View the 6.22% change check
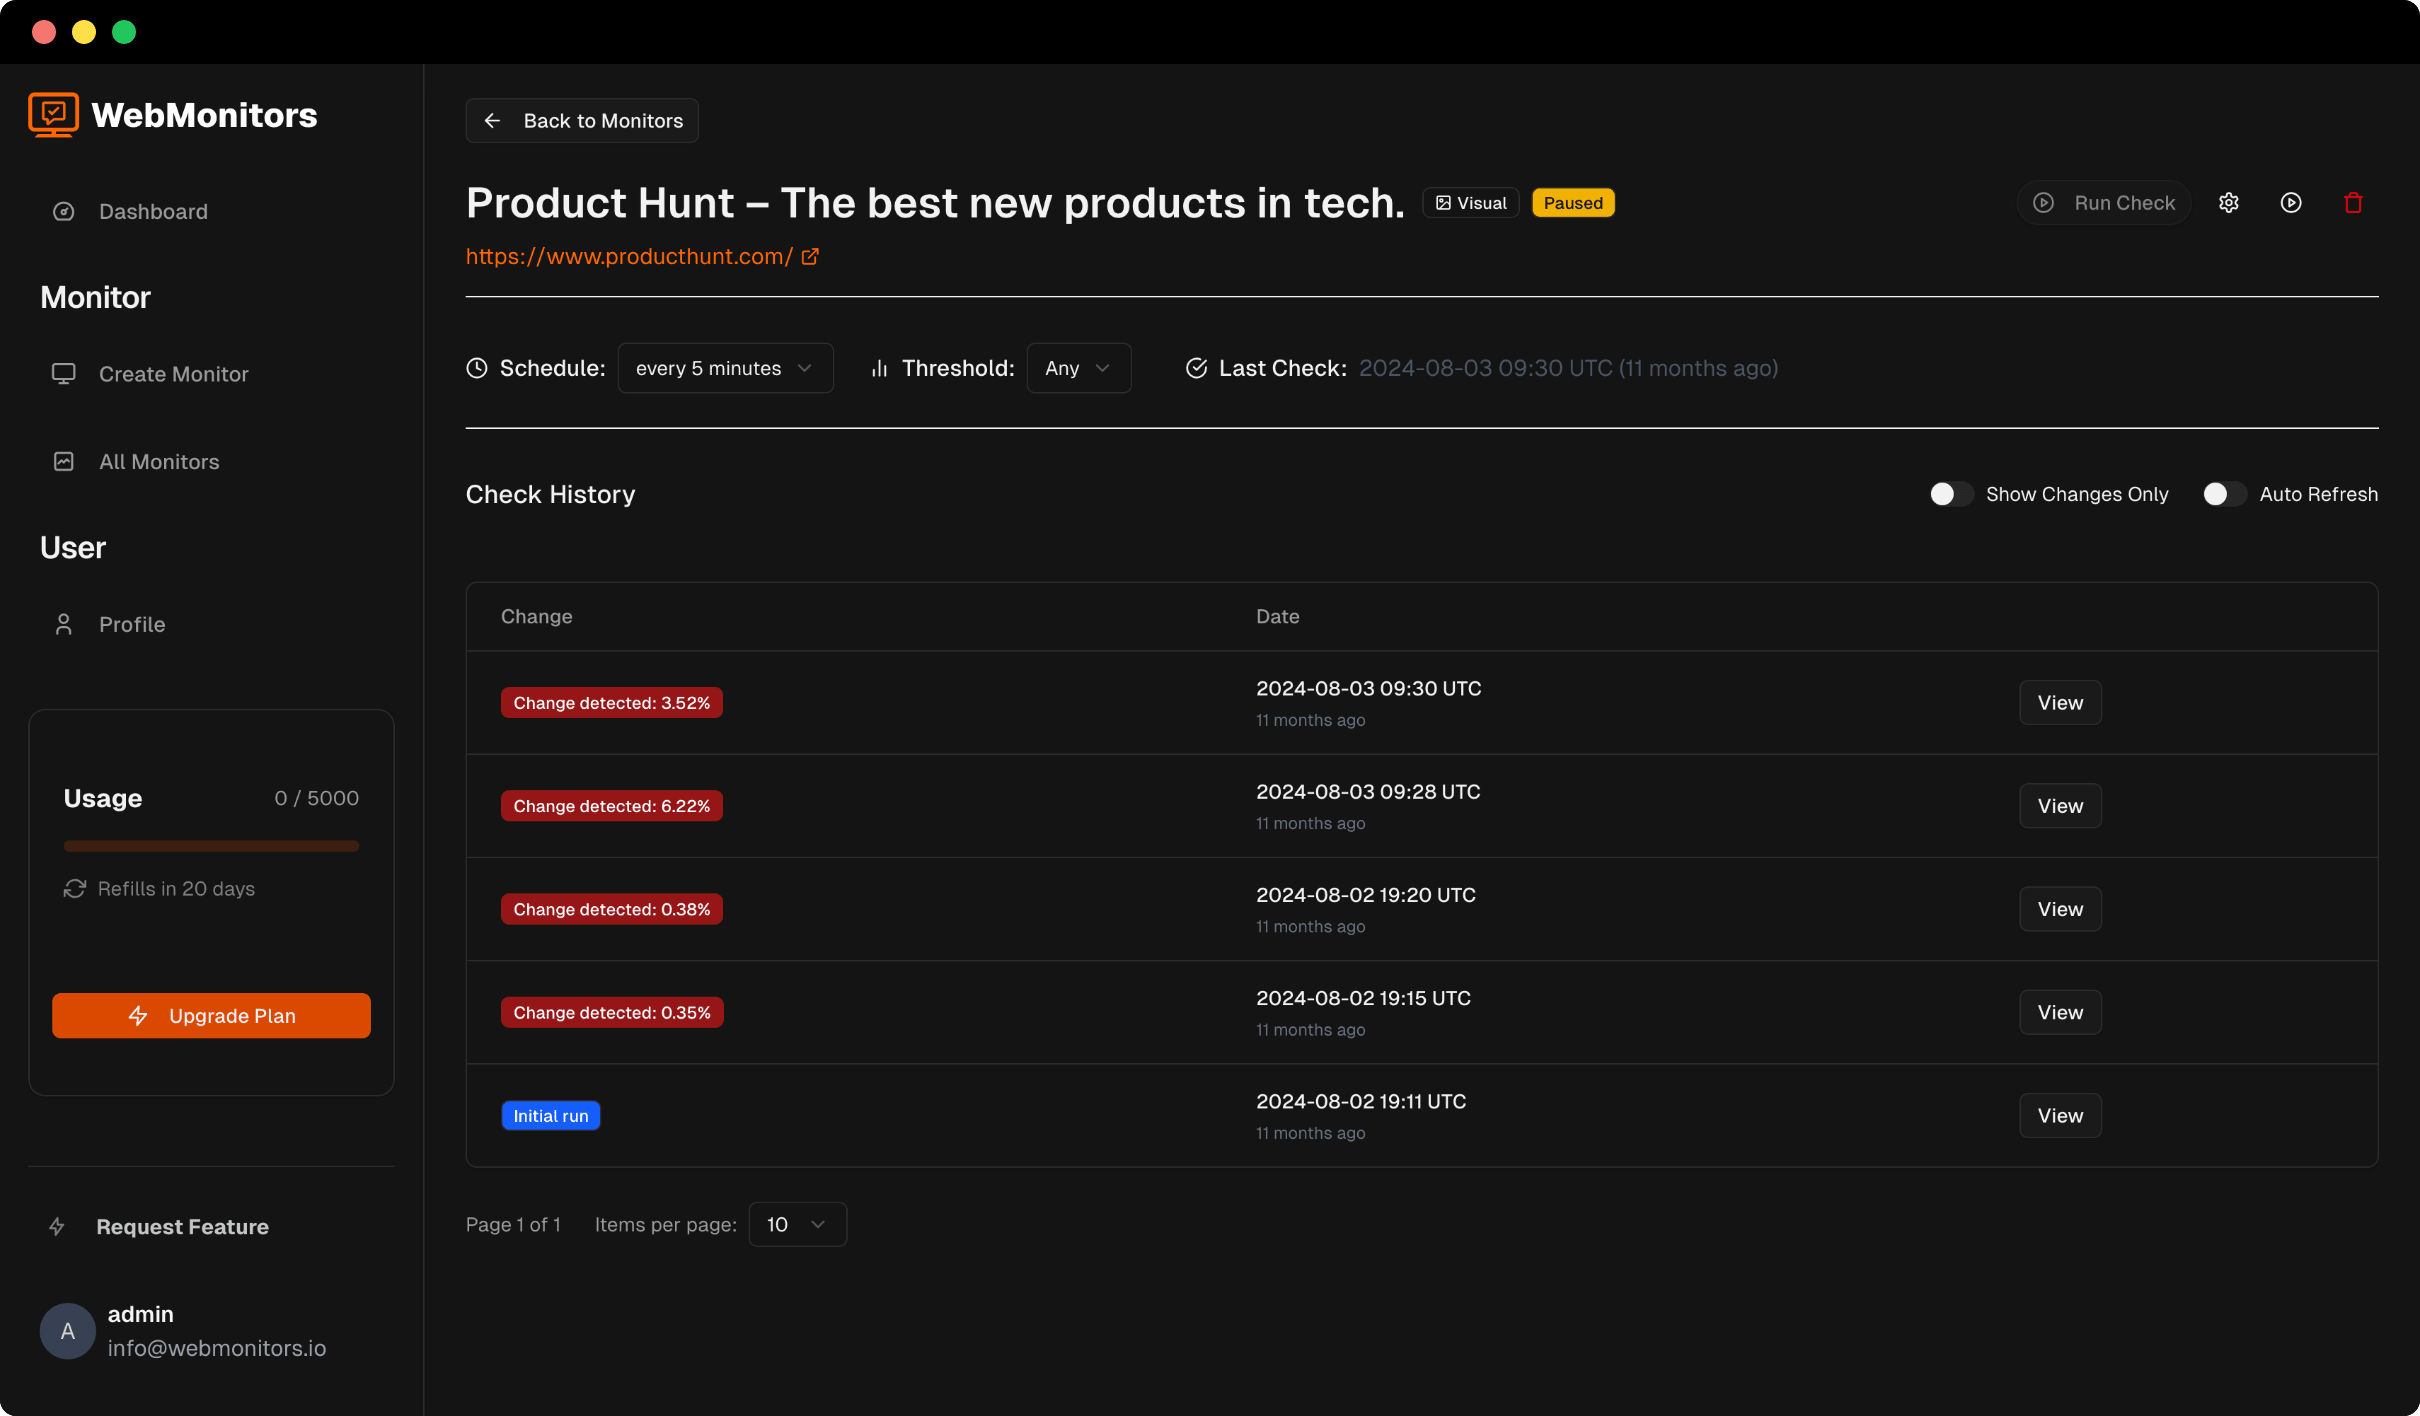The image size is (2420, 1416). [2060, 806]
